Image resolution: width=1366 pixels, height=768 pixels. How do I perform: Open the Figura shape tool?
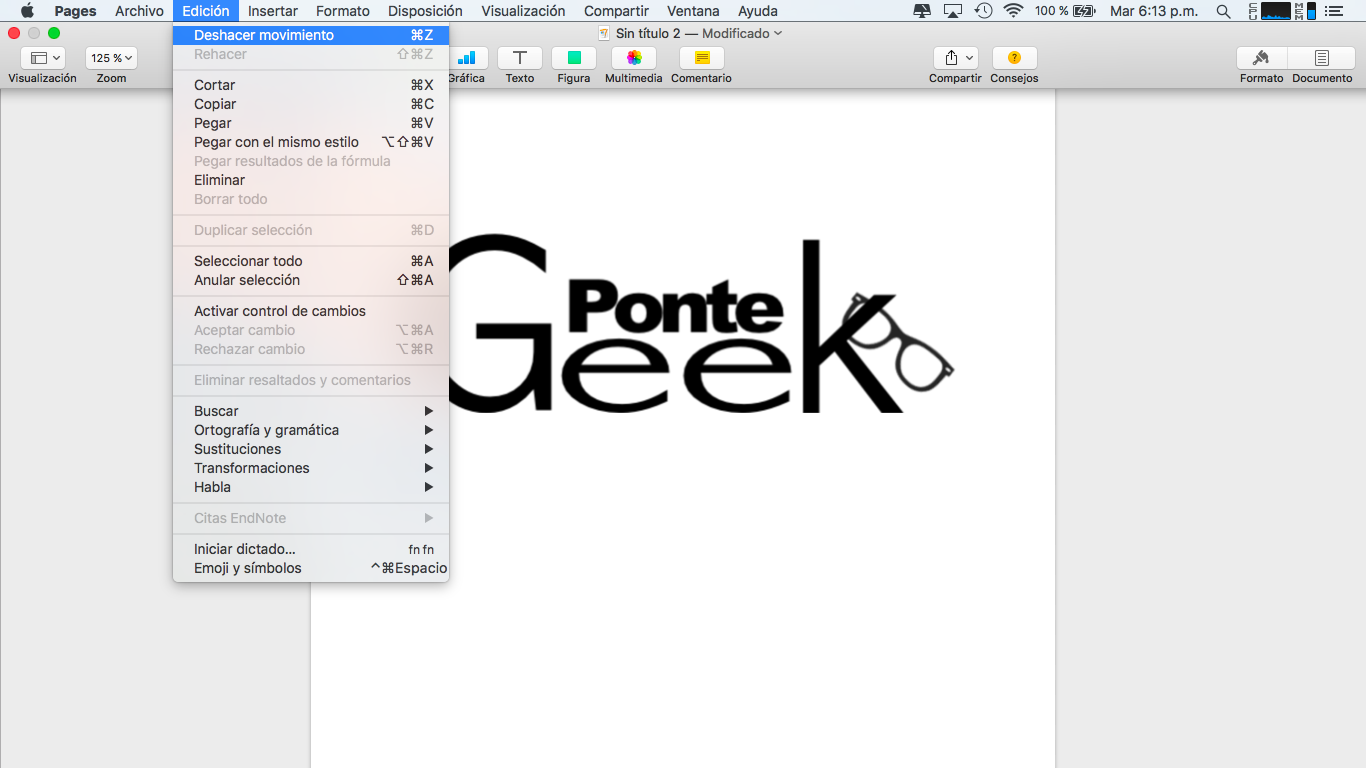[x=574, y=58]
